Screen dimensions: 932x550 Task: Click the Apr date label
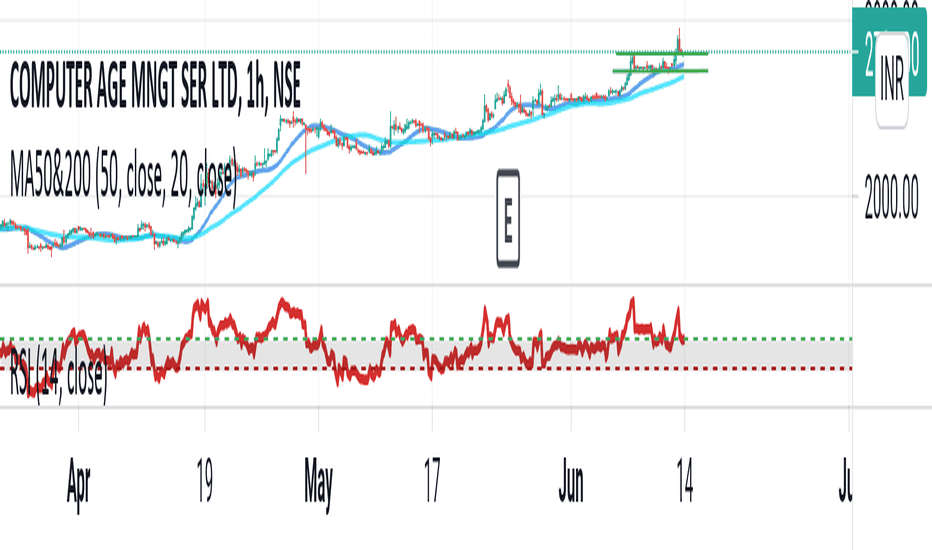[78, 483]
